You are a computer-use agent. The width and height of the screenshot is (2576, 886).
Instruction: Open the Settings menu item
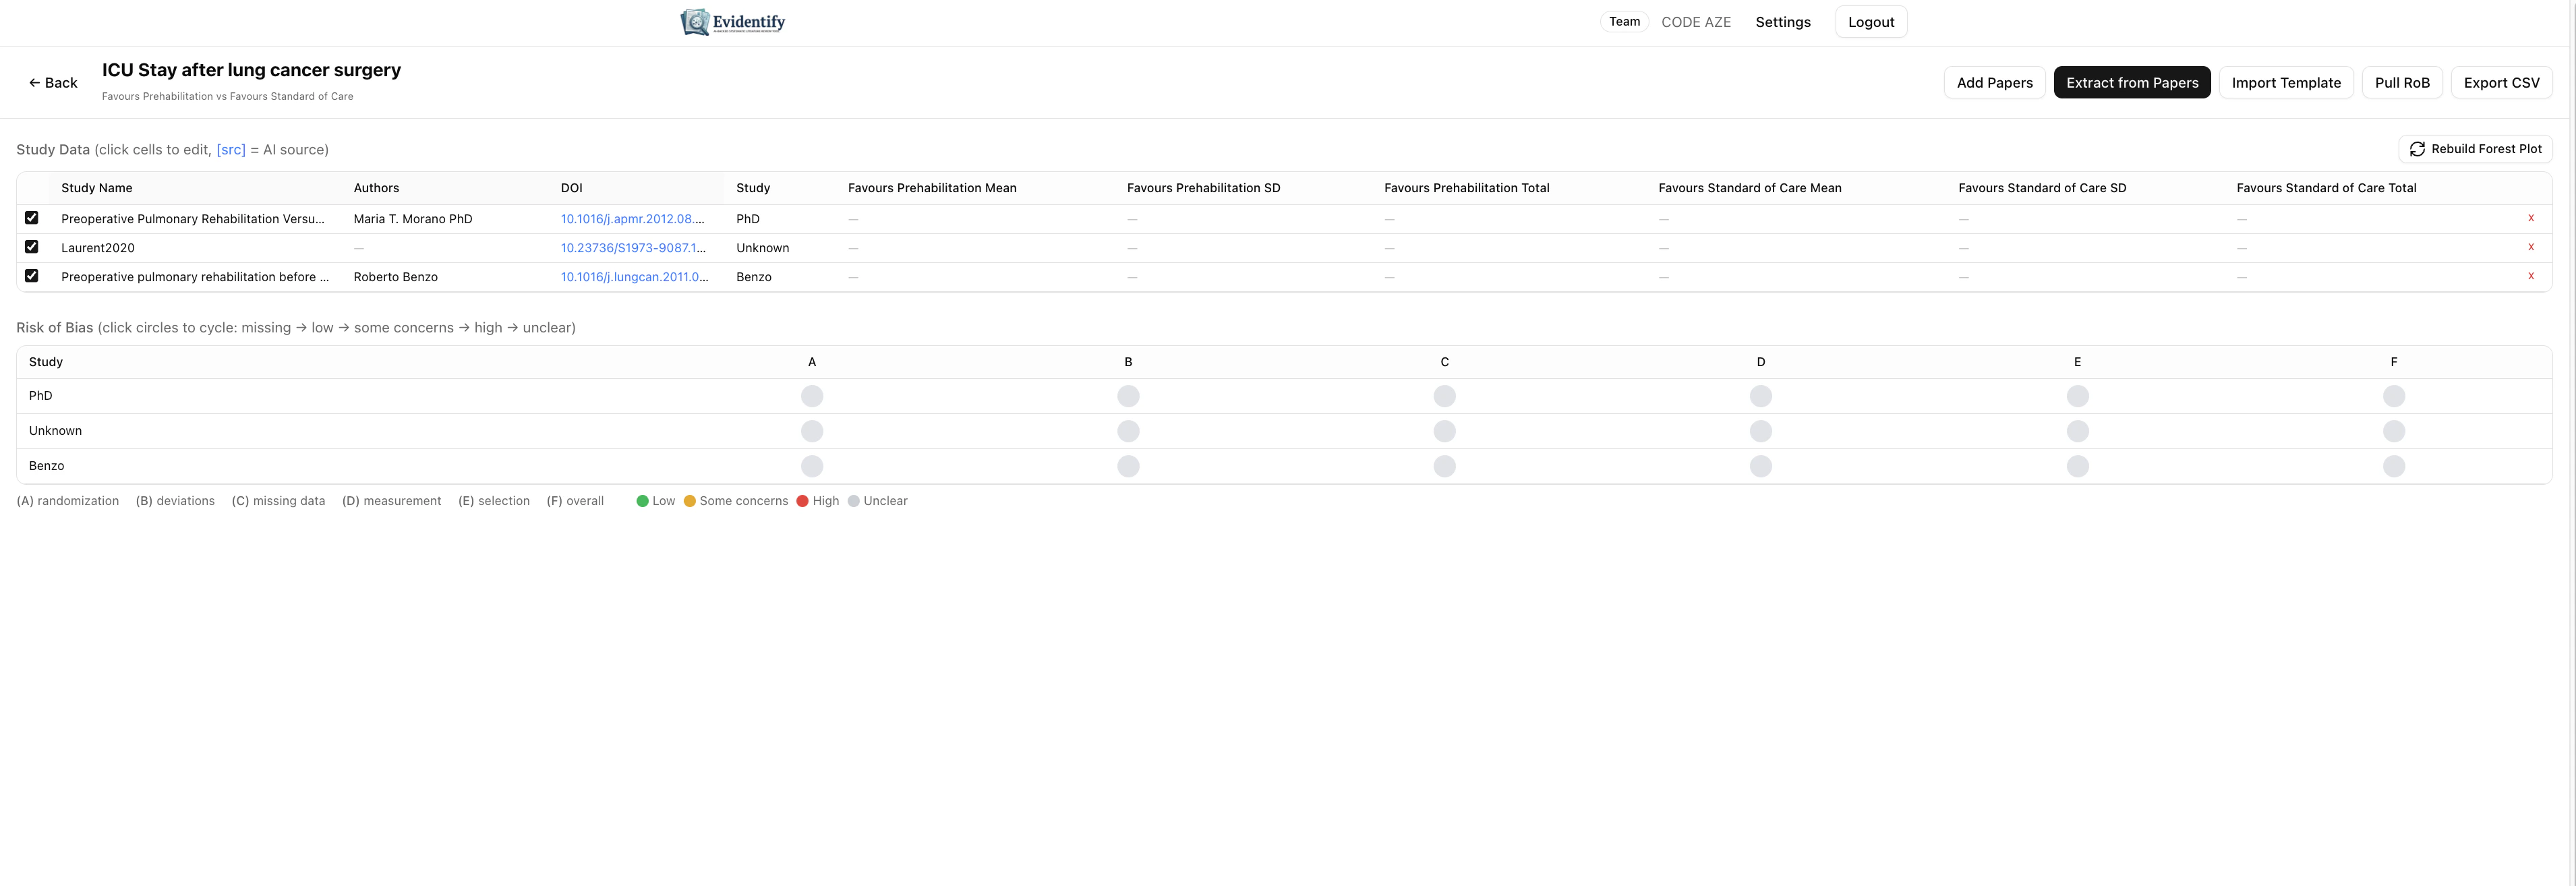(x=1782, y=22)
